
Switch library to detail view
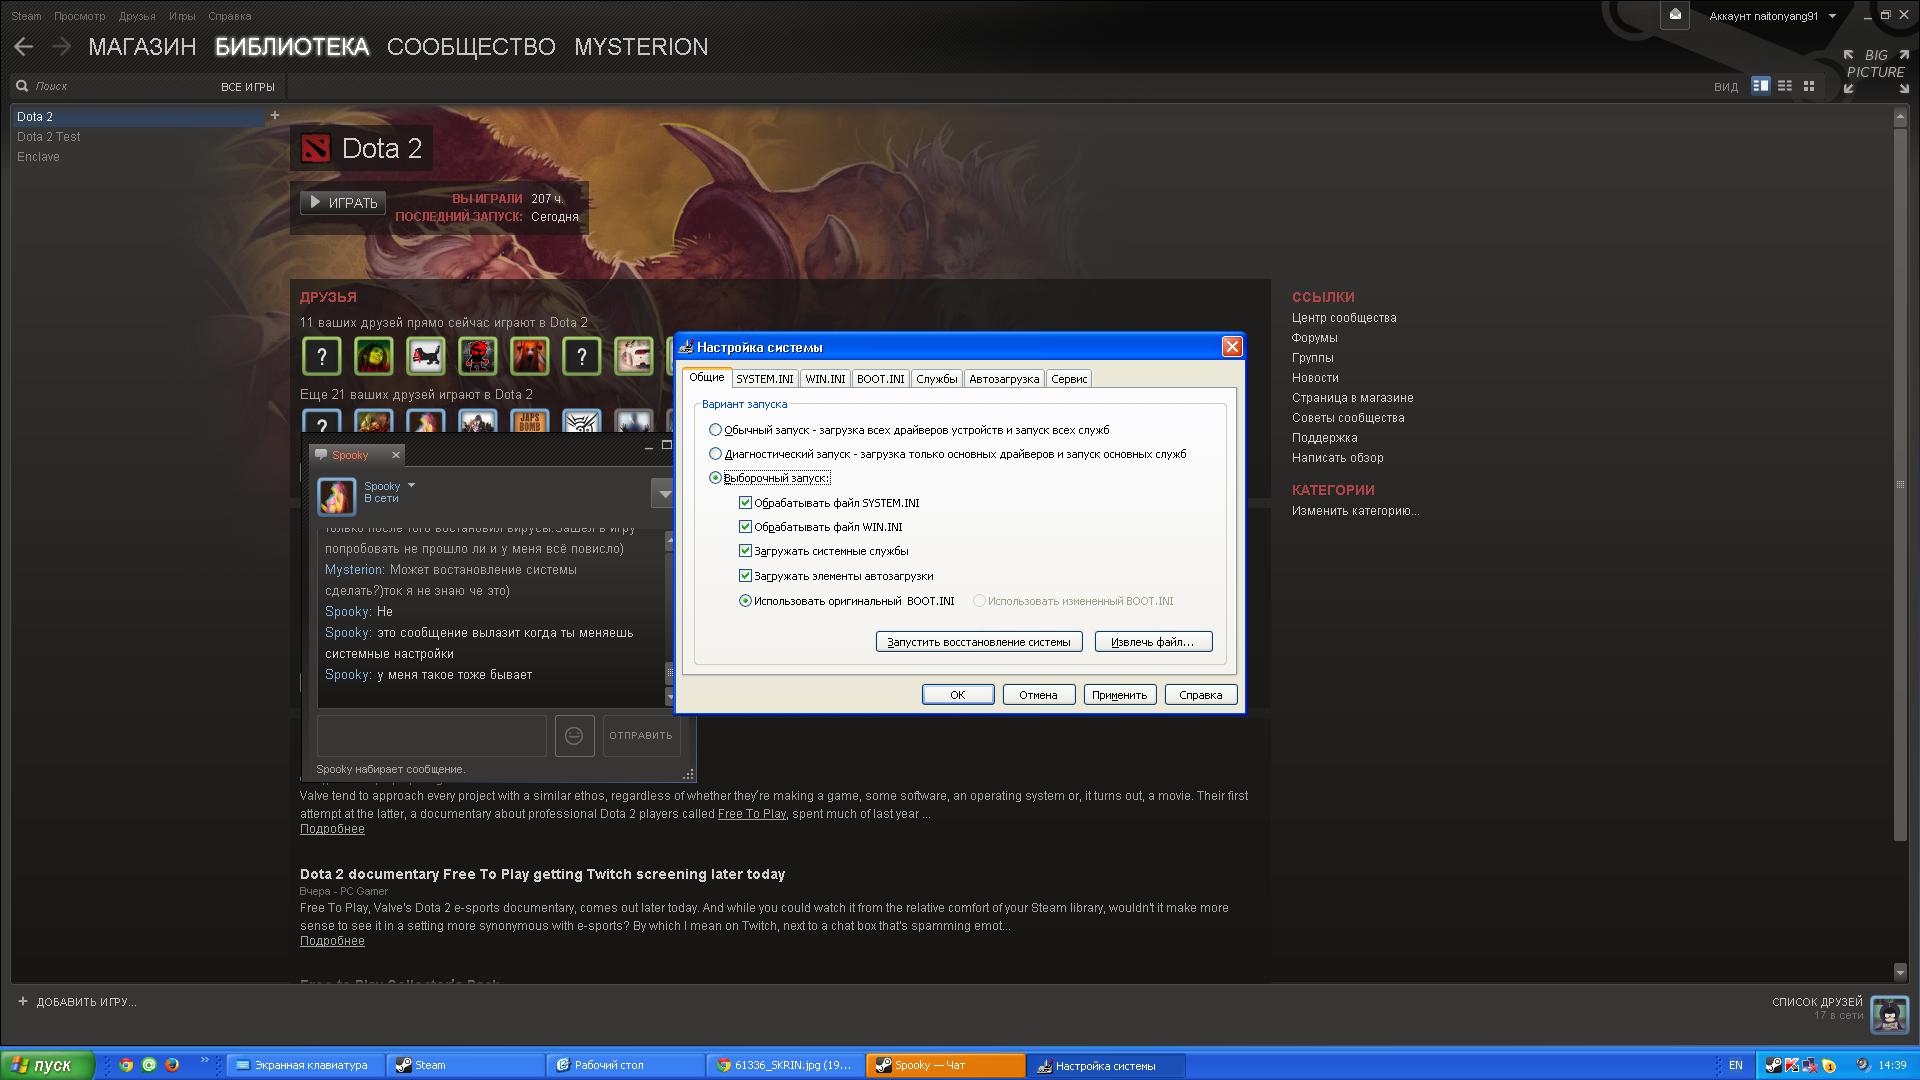[x=1760, y=86]
